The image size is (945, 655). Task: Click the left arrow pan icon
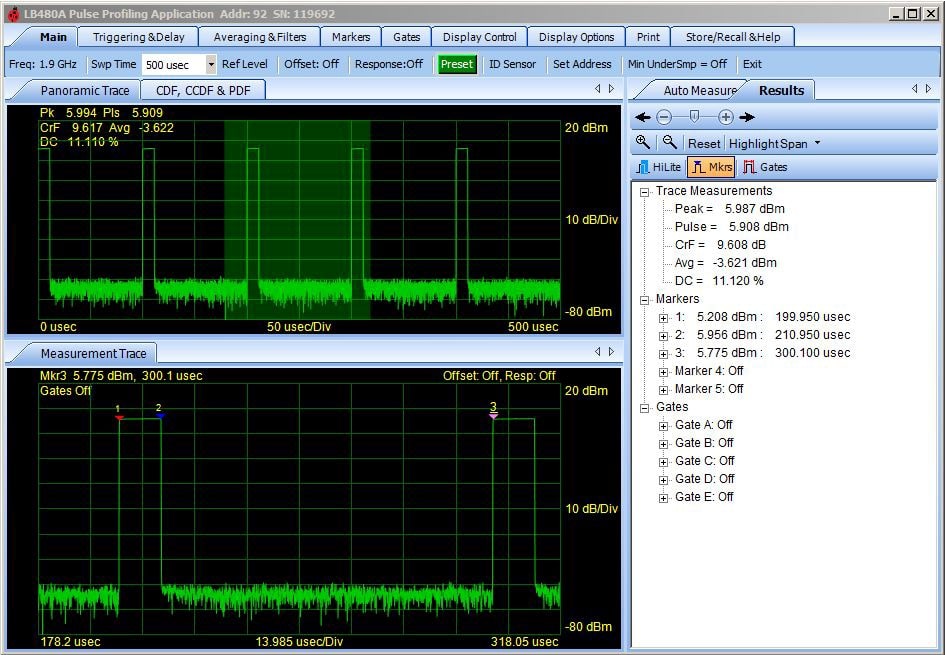pyautogui.click(x=643, y=117)
